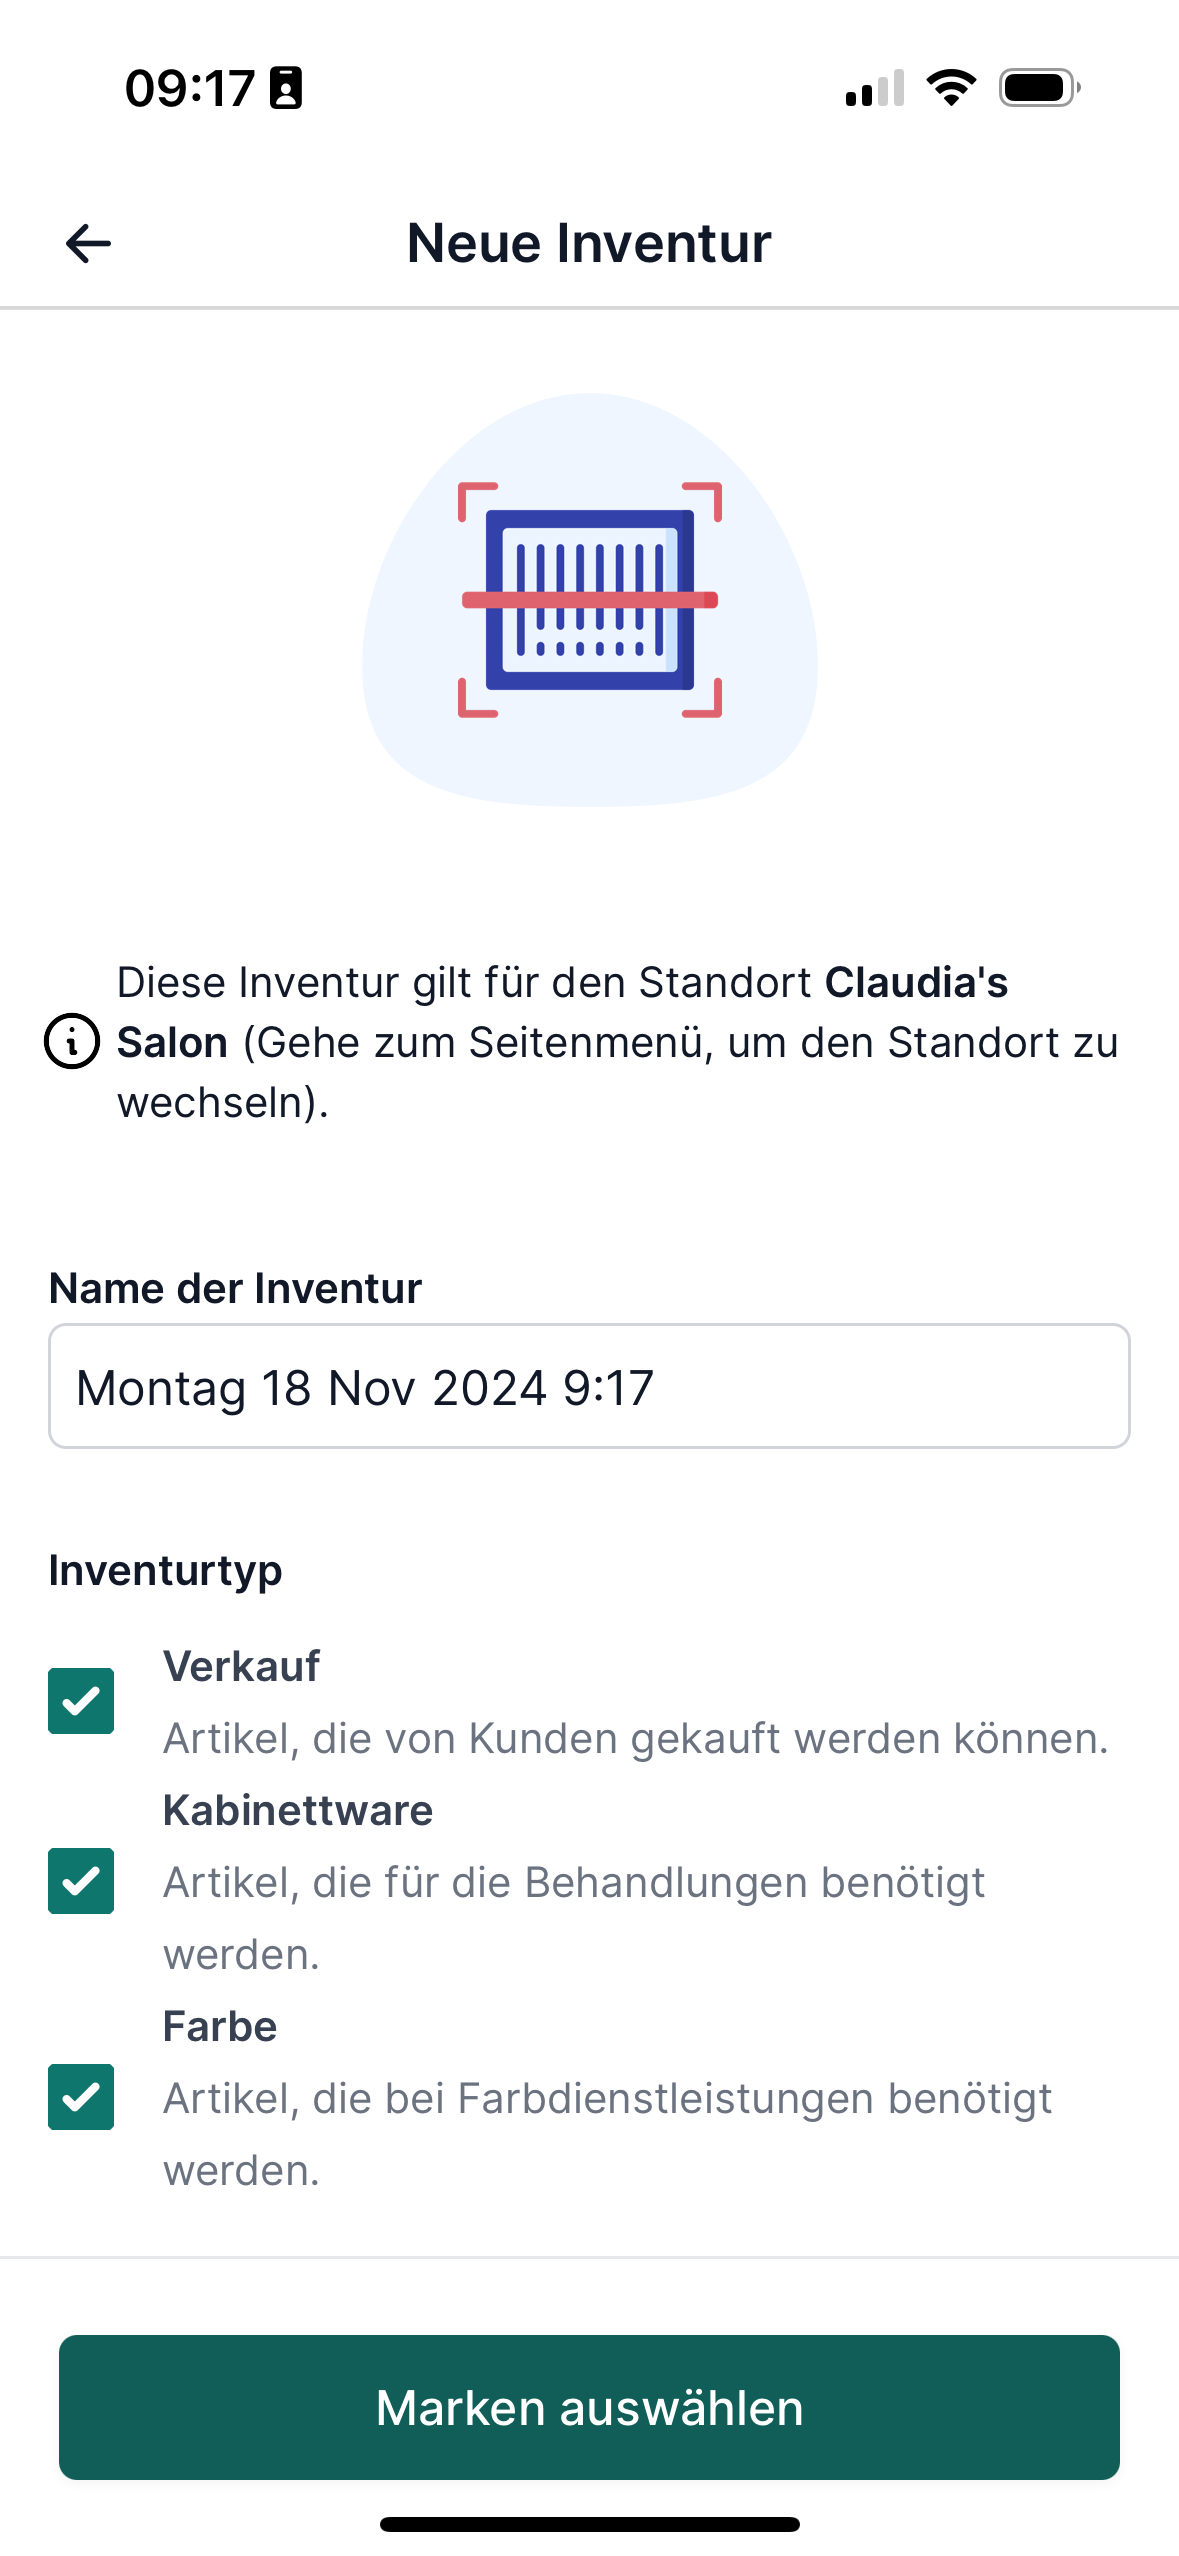1179x2556 pixels.
Task: Tap the 09:17 clock in status bar
Action: coord(190,88)
